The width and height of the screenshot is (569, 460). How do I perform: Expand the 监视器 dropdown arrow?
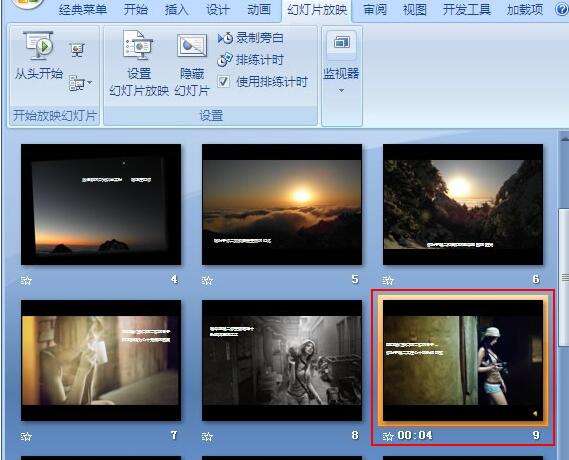coord(341,90)
